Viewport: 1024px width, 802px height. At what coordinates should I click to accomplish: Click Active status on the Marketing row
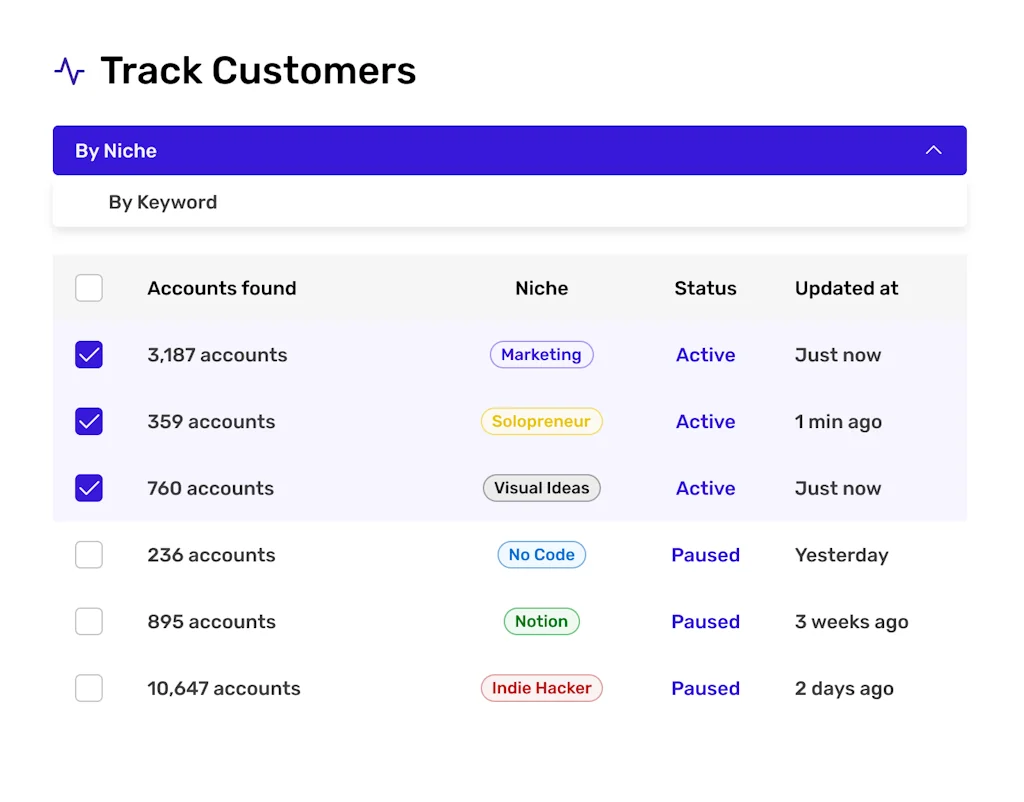(705, 354)
